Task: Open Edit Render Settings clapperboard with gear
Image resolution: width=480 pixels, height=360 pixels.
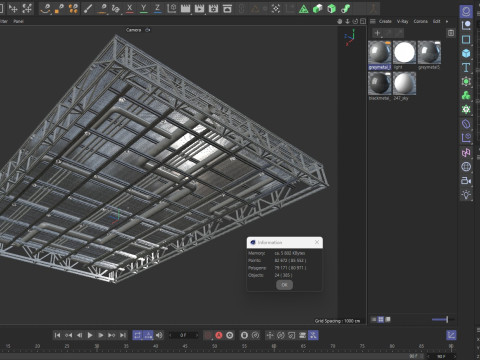Action: point(213,8)
